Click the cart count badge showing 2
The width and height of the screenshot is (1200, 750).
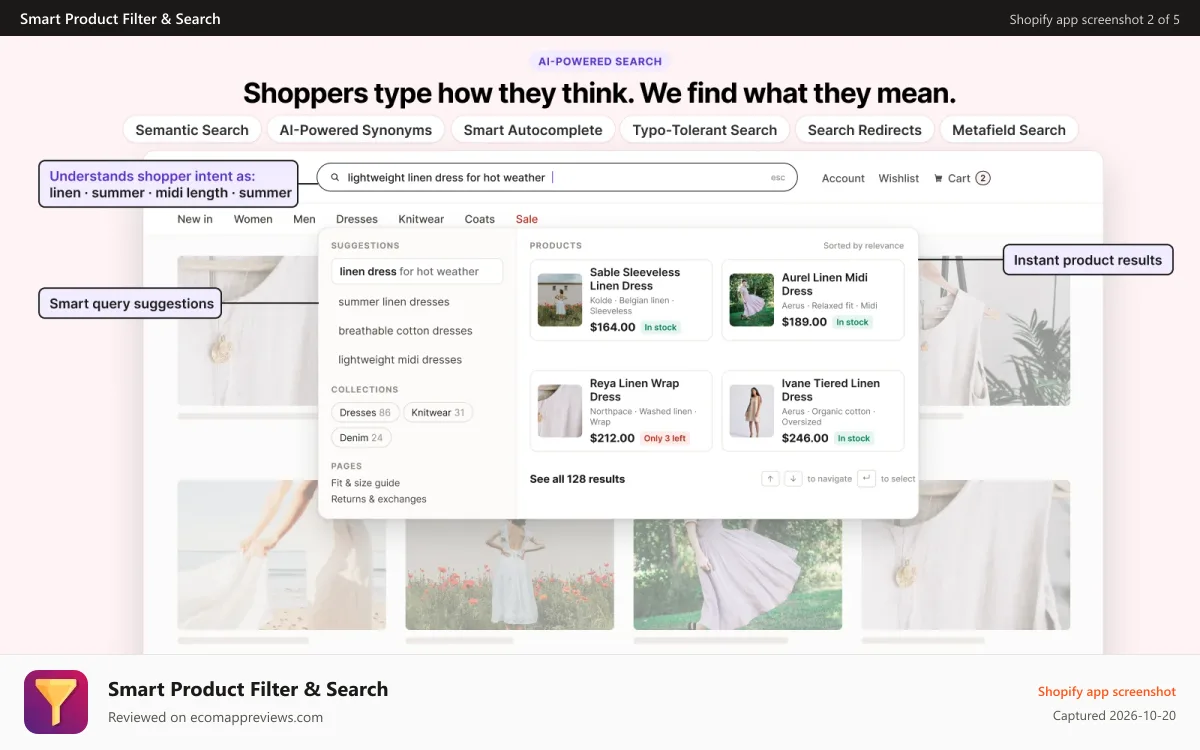[983, 178]
